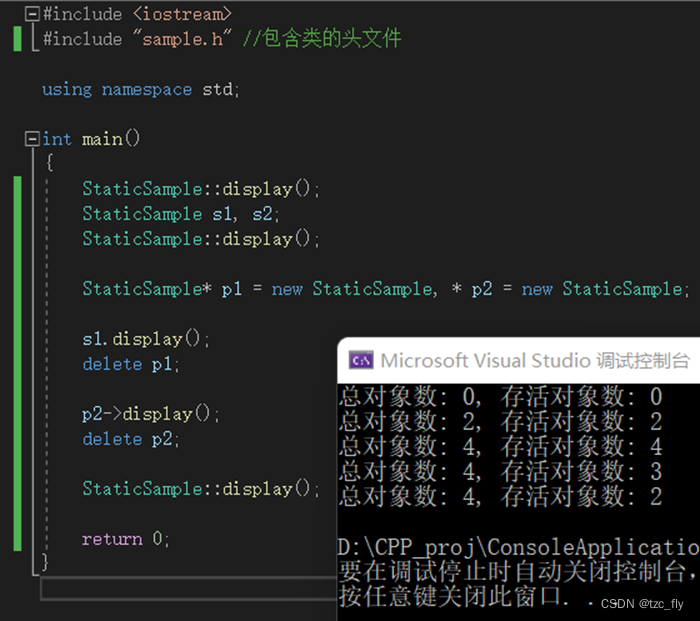Viewport: 700px width, 621px height.
Task: Click the console output line showing 0, 0
Action: 500,396
